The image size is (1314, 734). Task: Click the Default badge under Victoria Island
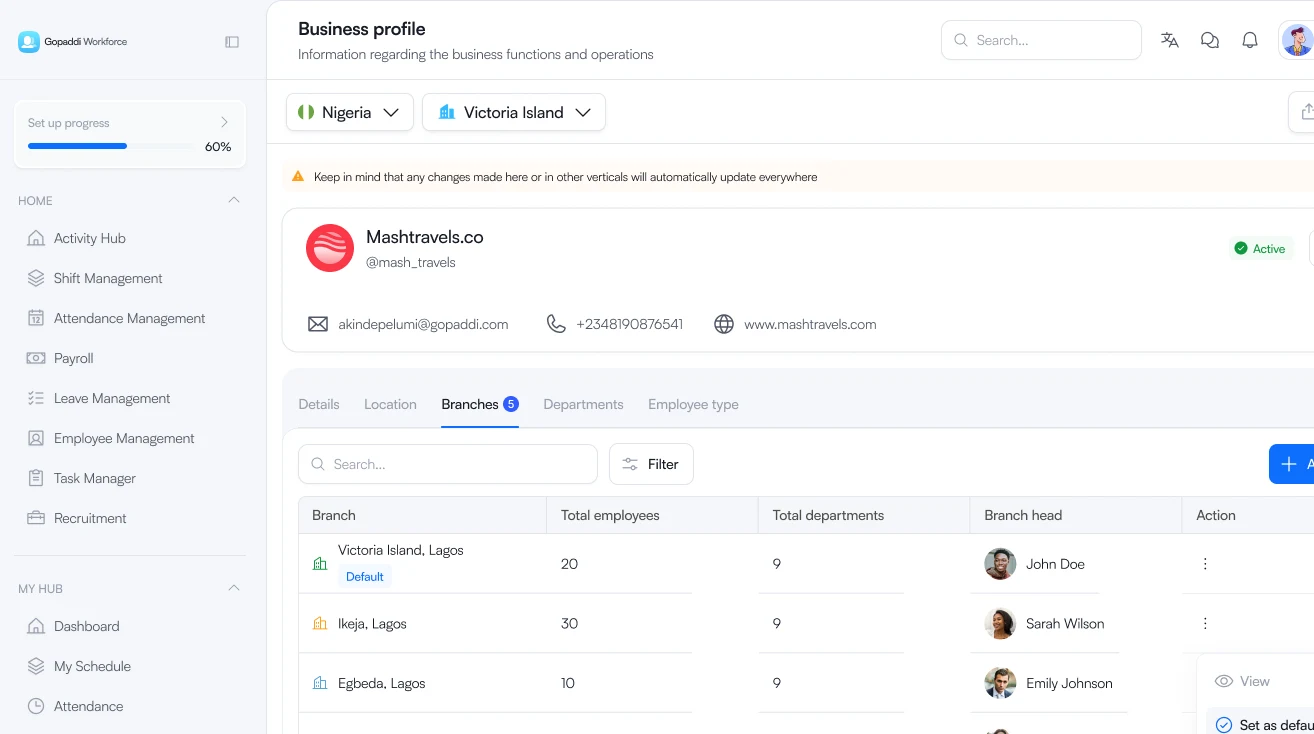(x=365, y=576)
